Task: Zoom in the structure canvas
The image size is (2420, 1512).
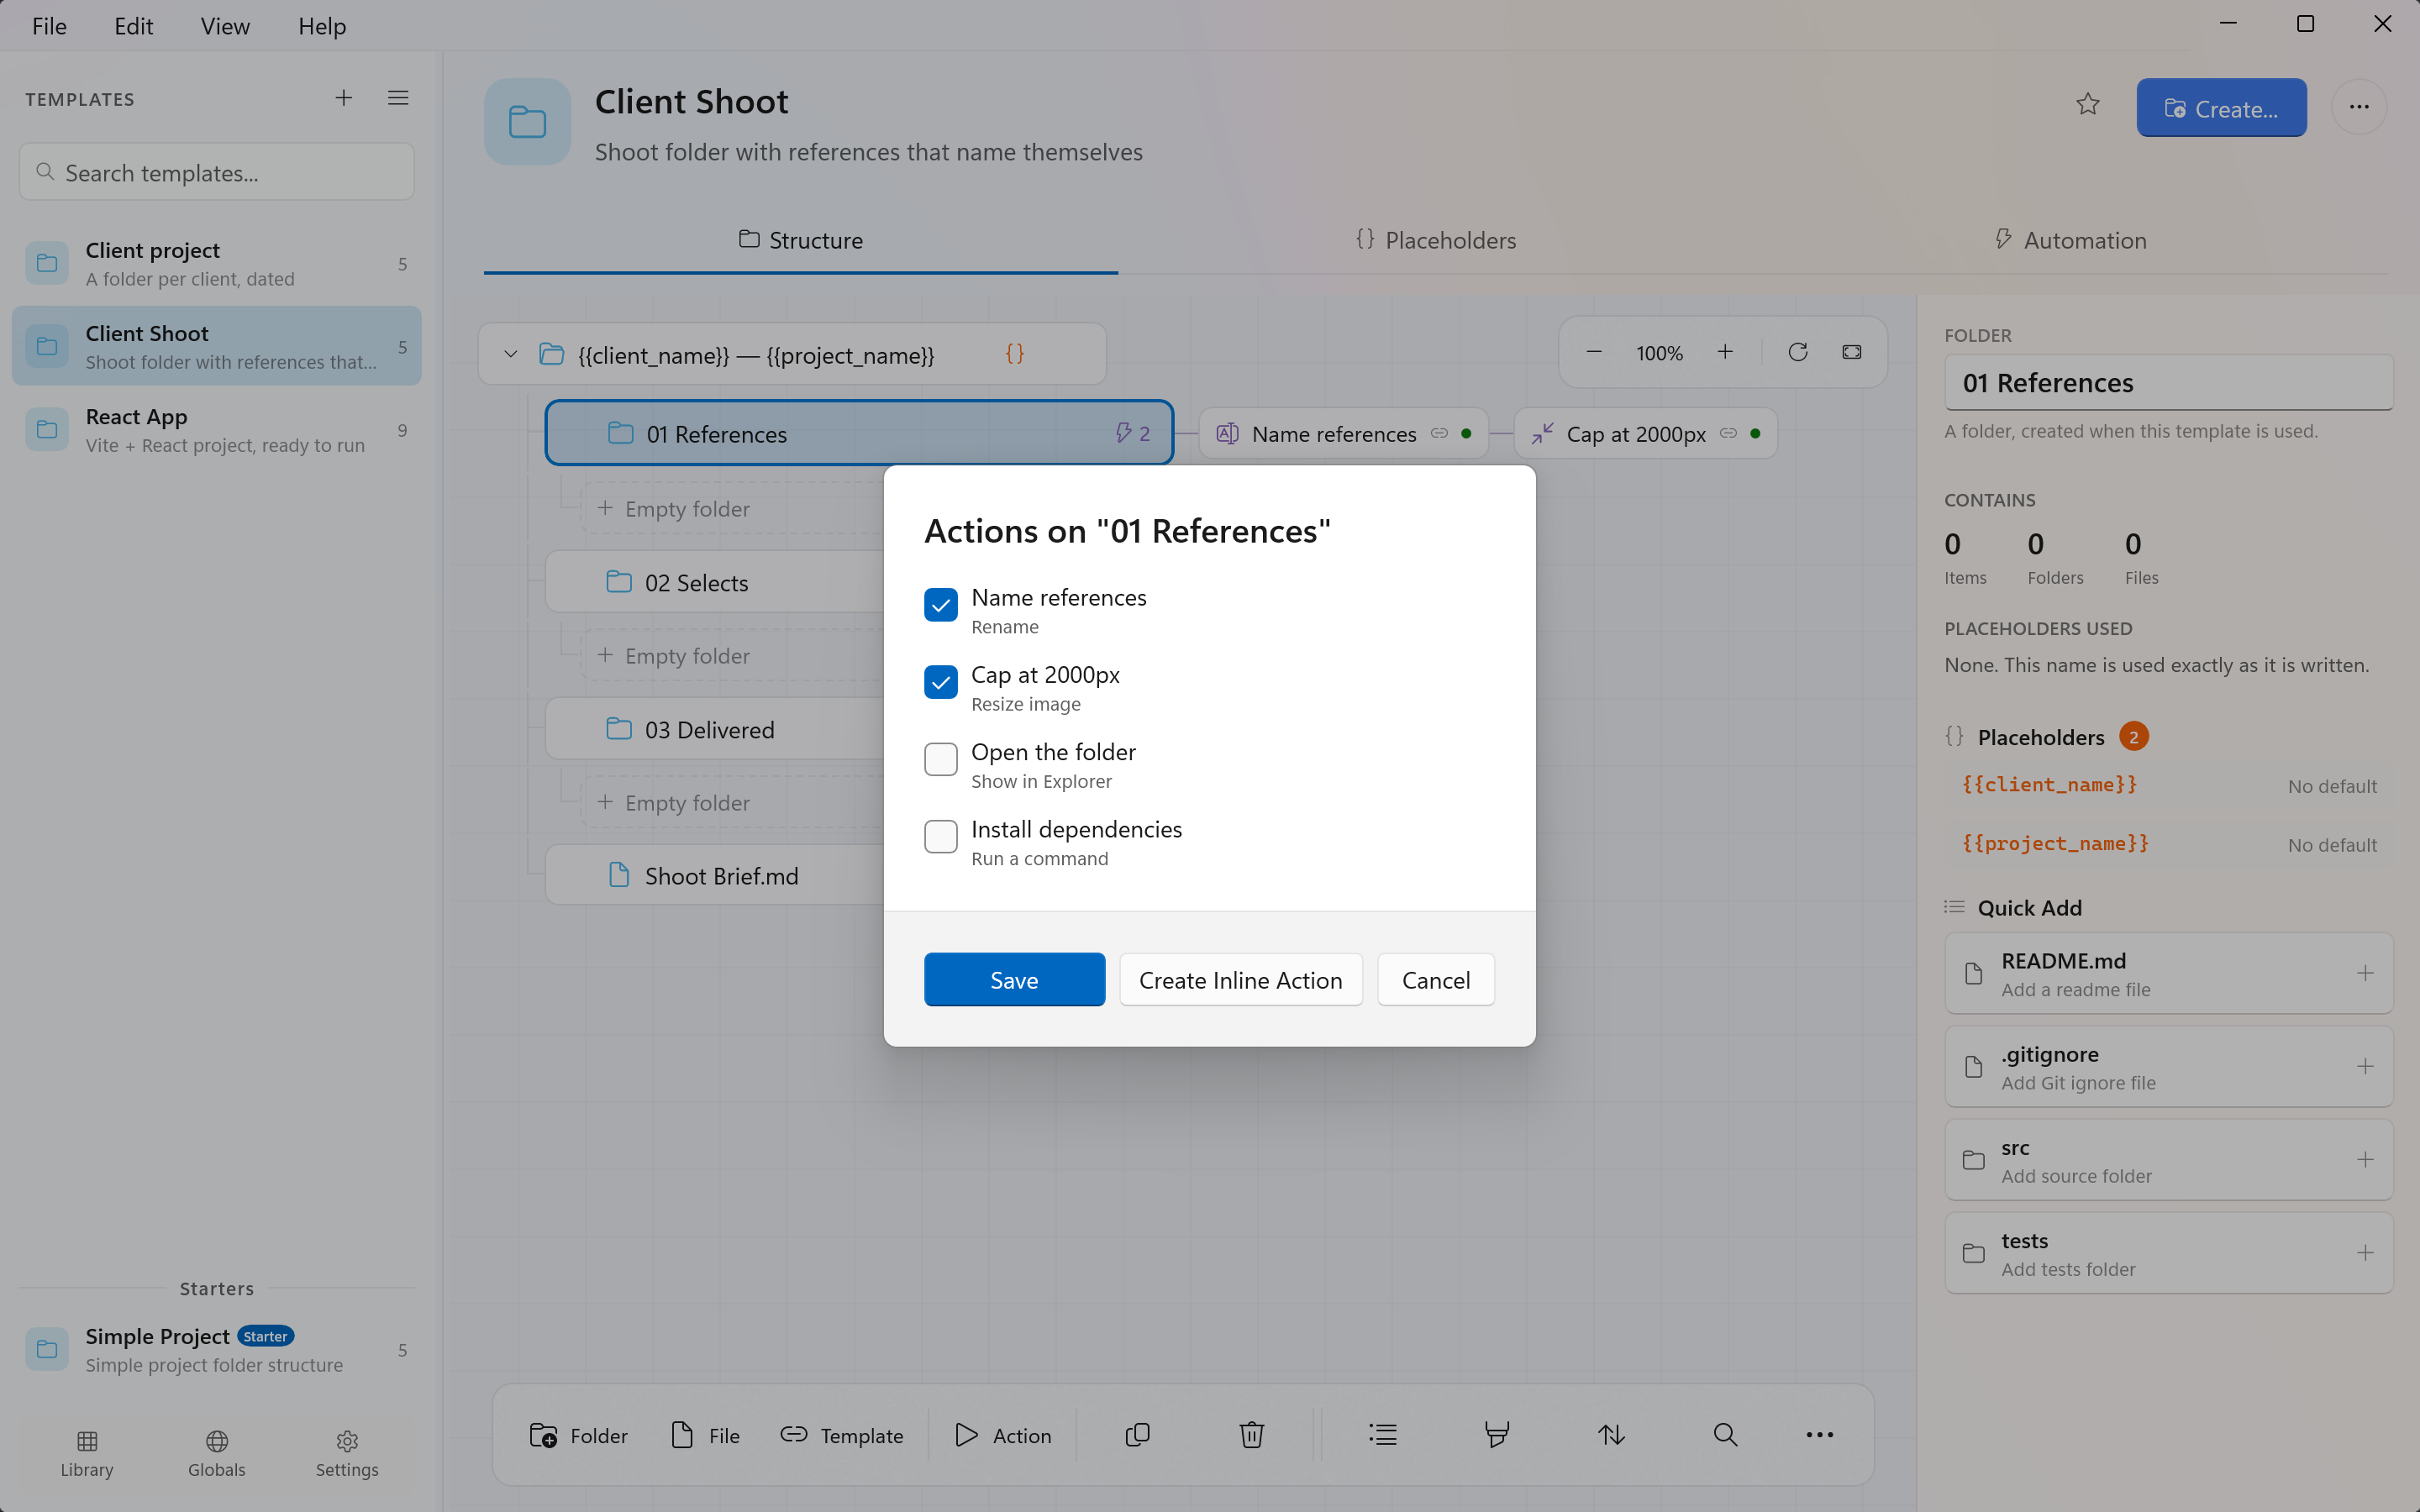Action: 1725,353
